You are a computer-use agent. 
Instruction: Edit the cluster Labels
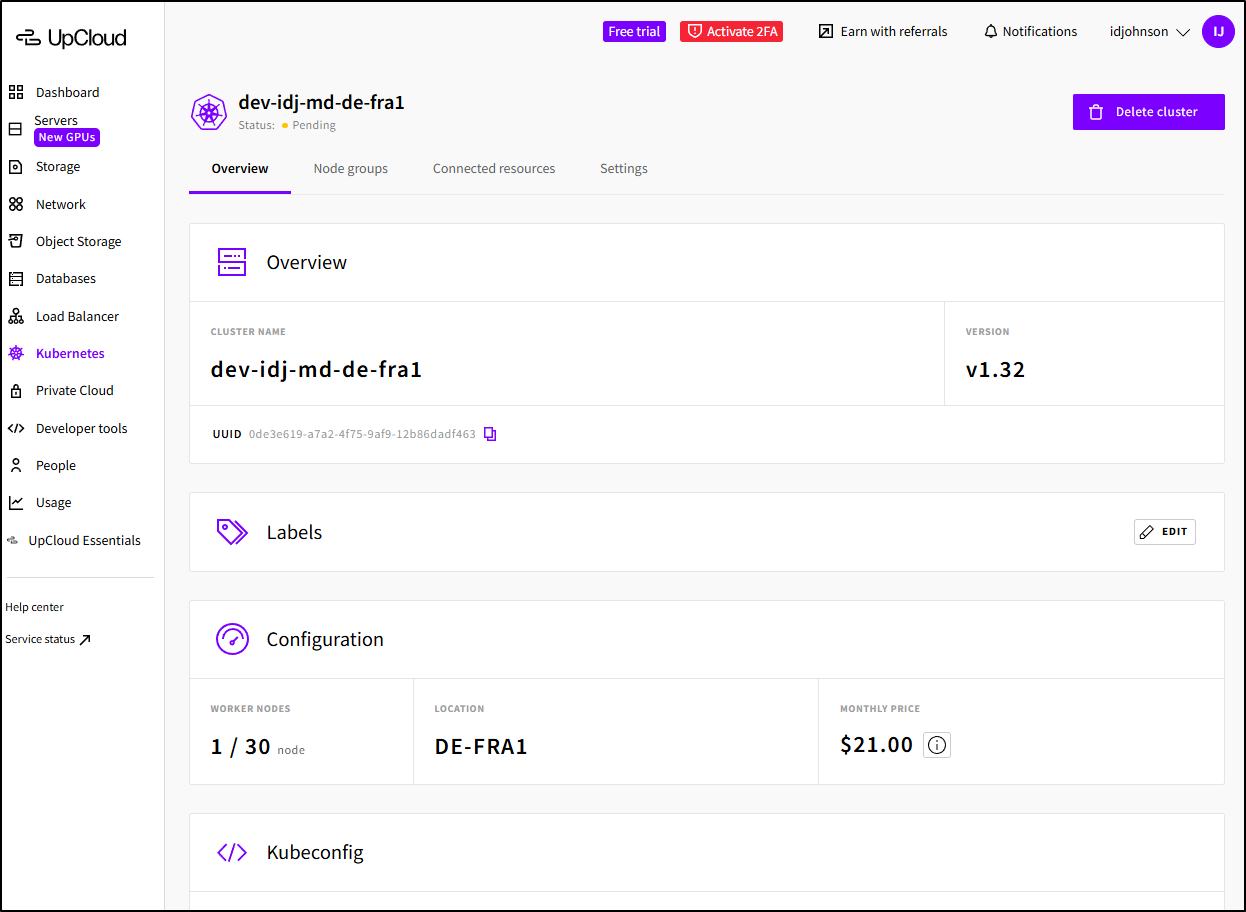[x=1164, y=532]
